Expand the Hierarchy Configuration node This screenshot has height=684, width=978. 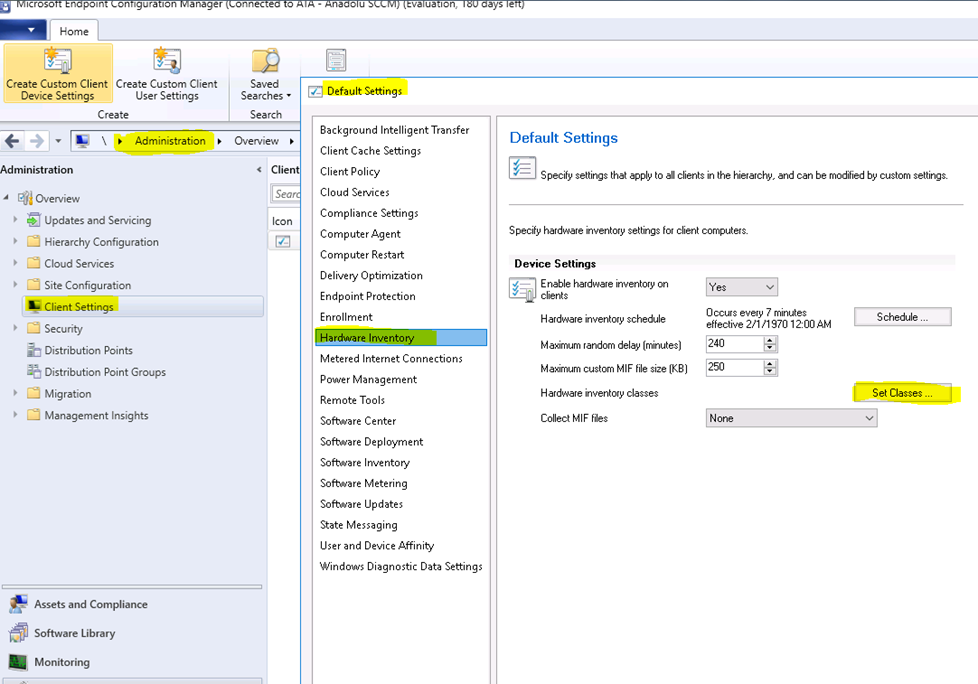16,241
